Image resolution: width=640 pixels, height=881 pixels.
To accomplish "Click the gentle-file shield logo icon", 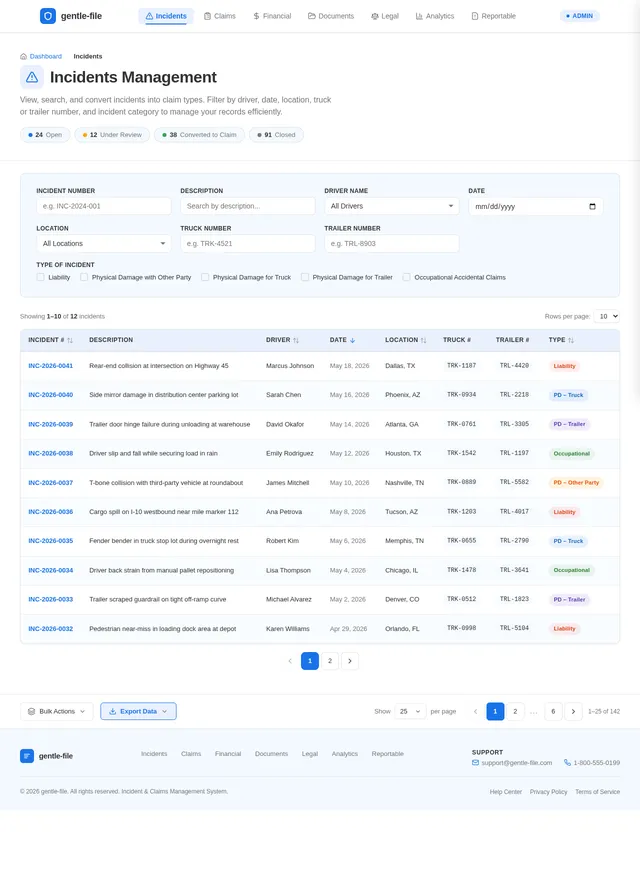I will pos(48,16).
